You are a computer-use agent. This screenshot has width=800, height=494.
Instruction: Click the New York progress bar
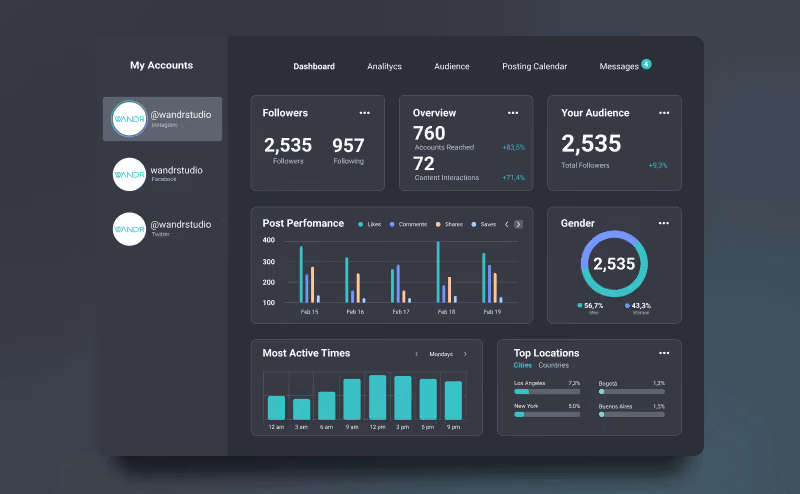point(547,414)
